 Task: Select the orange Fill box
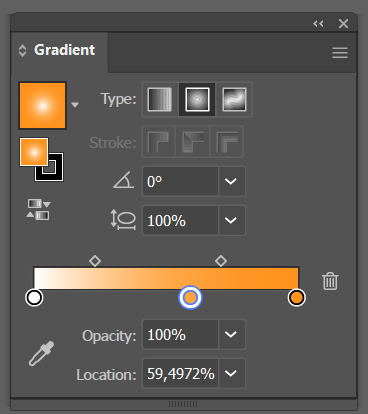pyautogui.click(x=34, y=152)
